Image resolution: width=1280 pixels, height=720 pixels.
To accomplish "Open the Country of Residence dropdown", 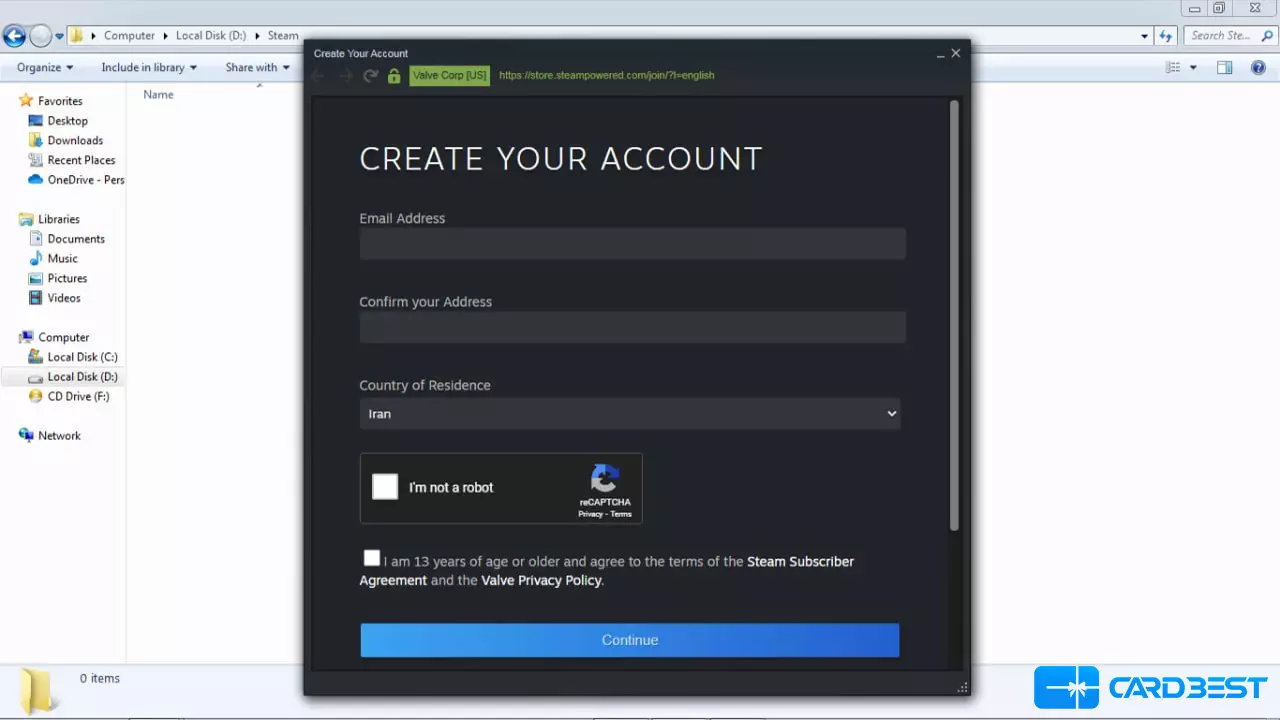I will coord(630,414).
